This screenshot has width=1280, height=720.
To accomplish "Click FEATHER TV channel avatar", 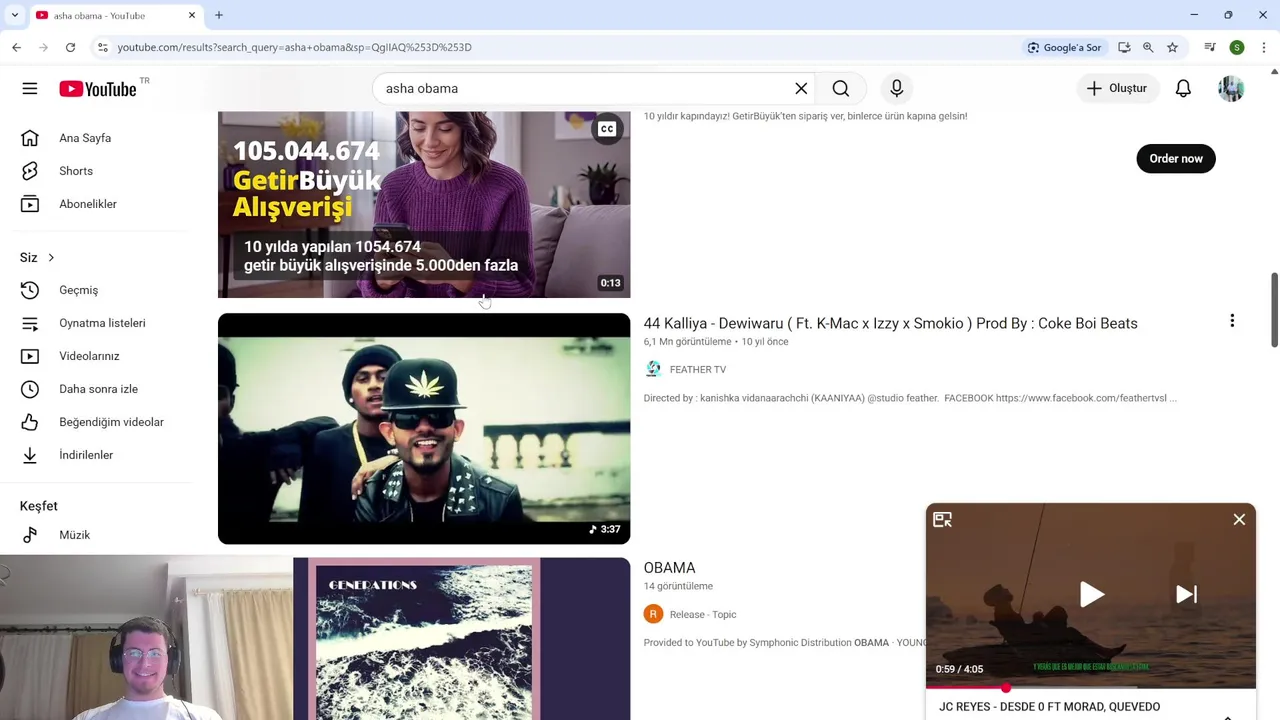I will point(653,370).
